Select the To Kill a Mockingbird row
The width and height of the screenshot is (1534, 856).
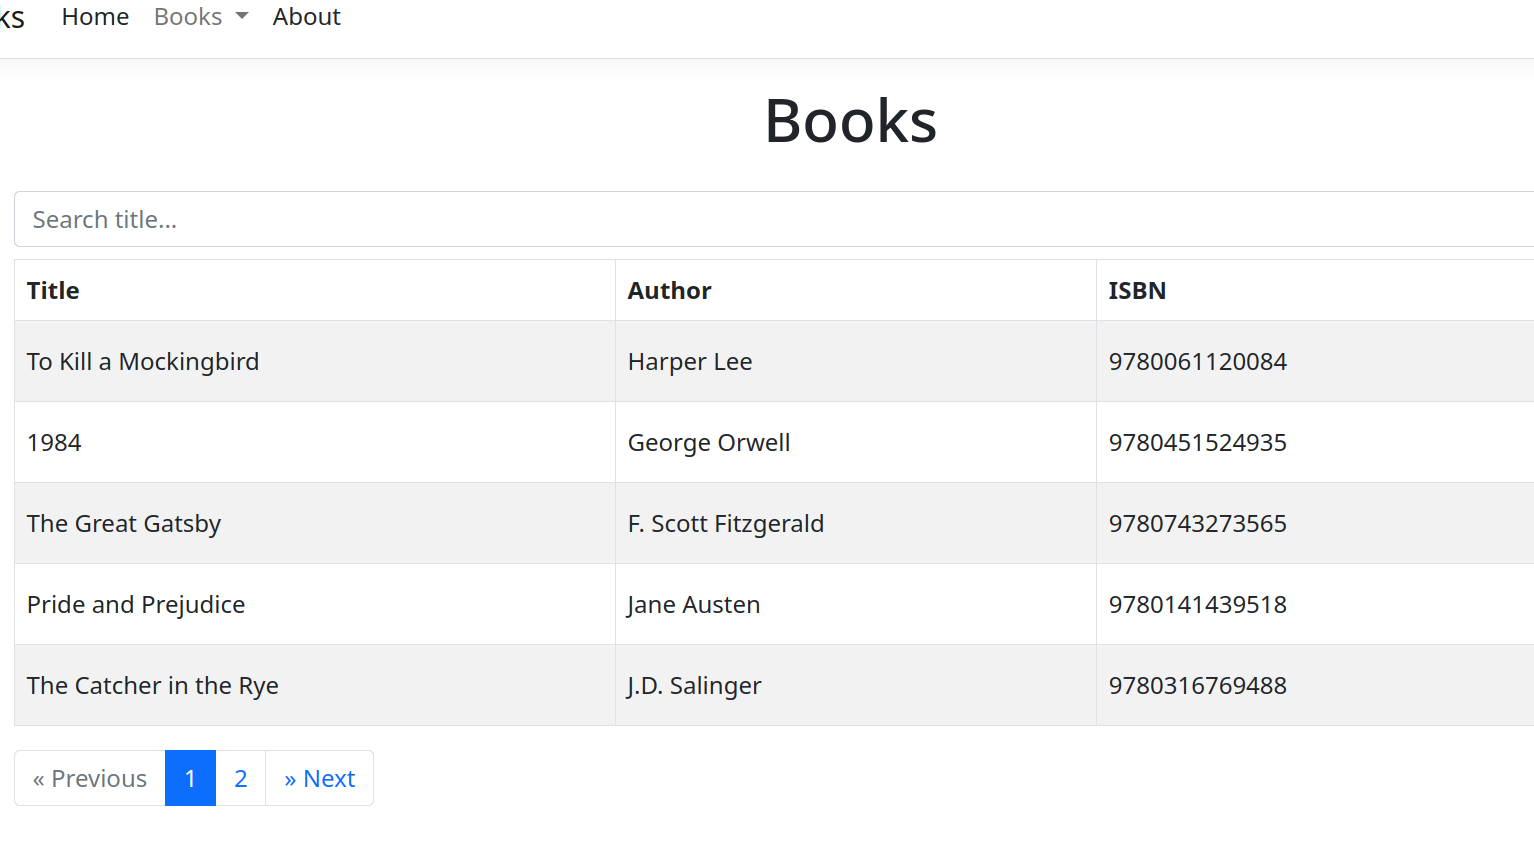pos(143,362)
